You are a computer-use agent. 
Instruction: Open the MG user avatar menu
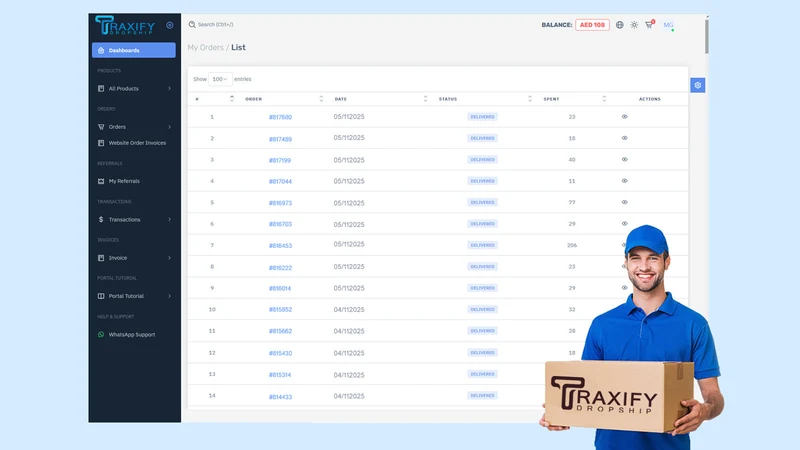coord(668,24)
